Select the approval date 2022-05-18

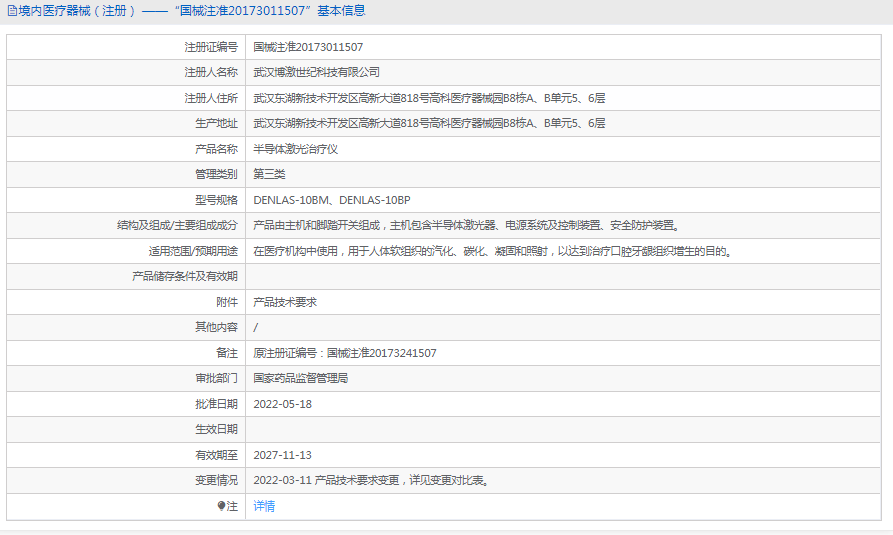pyautogui.click(x=283, y=404)
